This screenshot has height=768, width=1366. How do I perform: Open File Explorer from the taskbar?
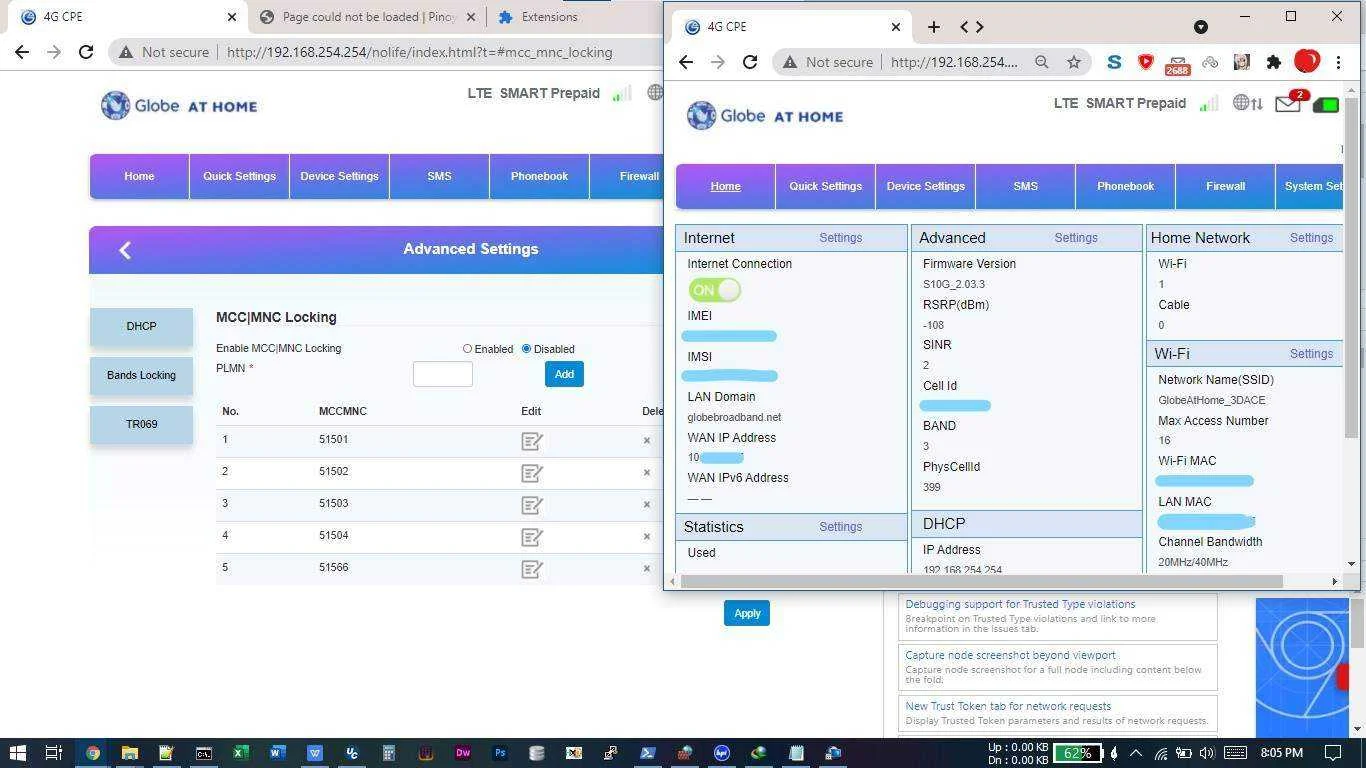(129, 753)
